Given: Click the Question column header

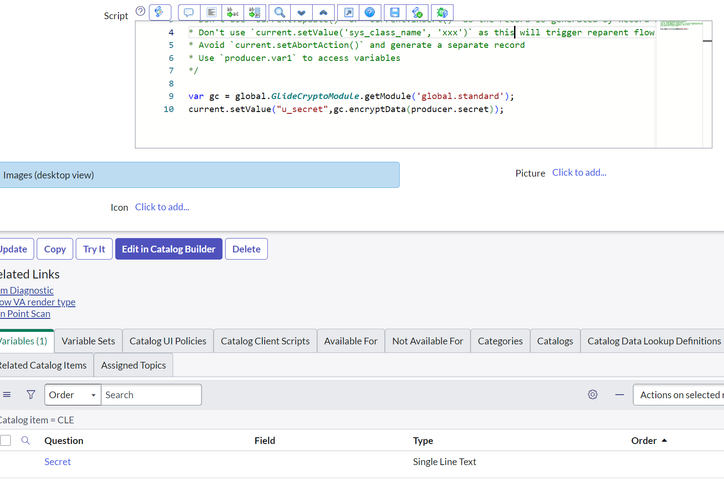Looking at the screenshot, I should [64, 440].
